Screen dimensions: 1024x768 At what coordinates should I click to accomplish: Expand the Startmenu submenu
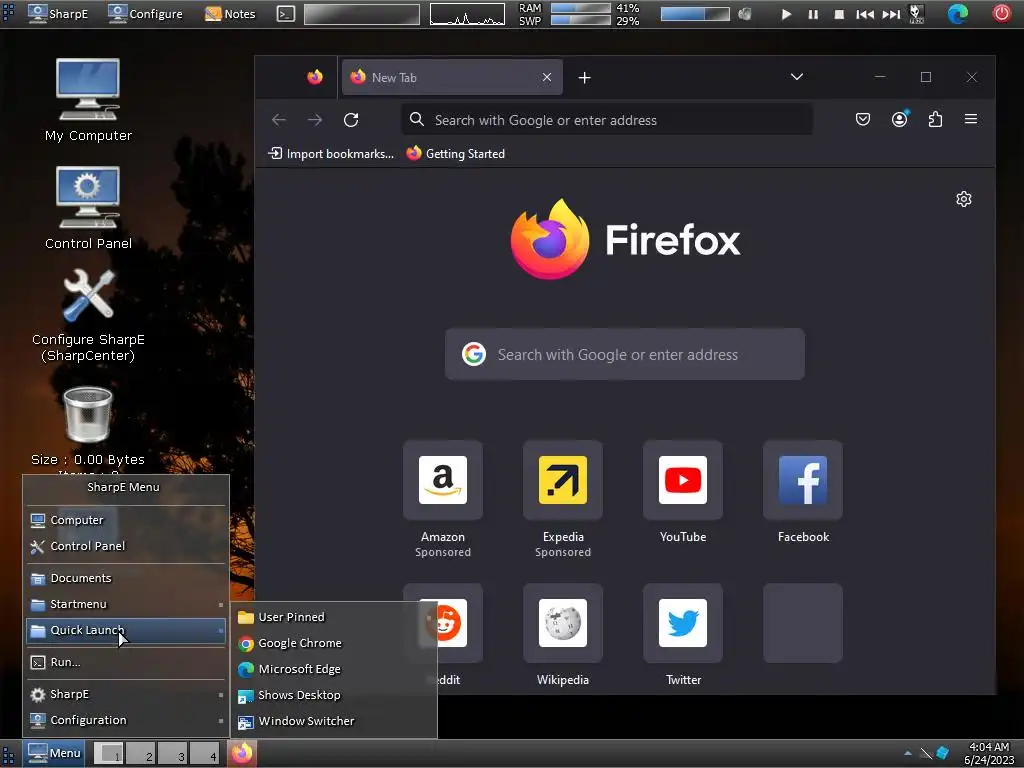tap(126, 604)
